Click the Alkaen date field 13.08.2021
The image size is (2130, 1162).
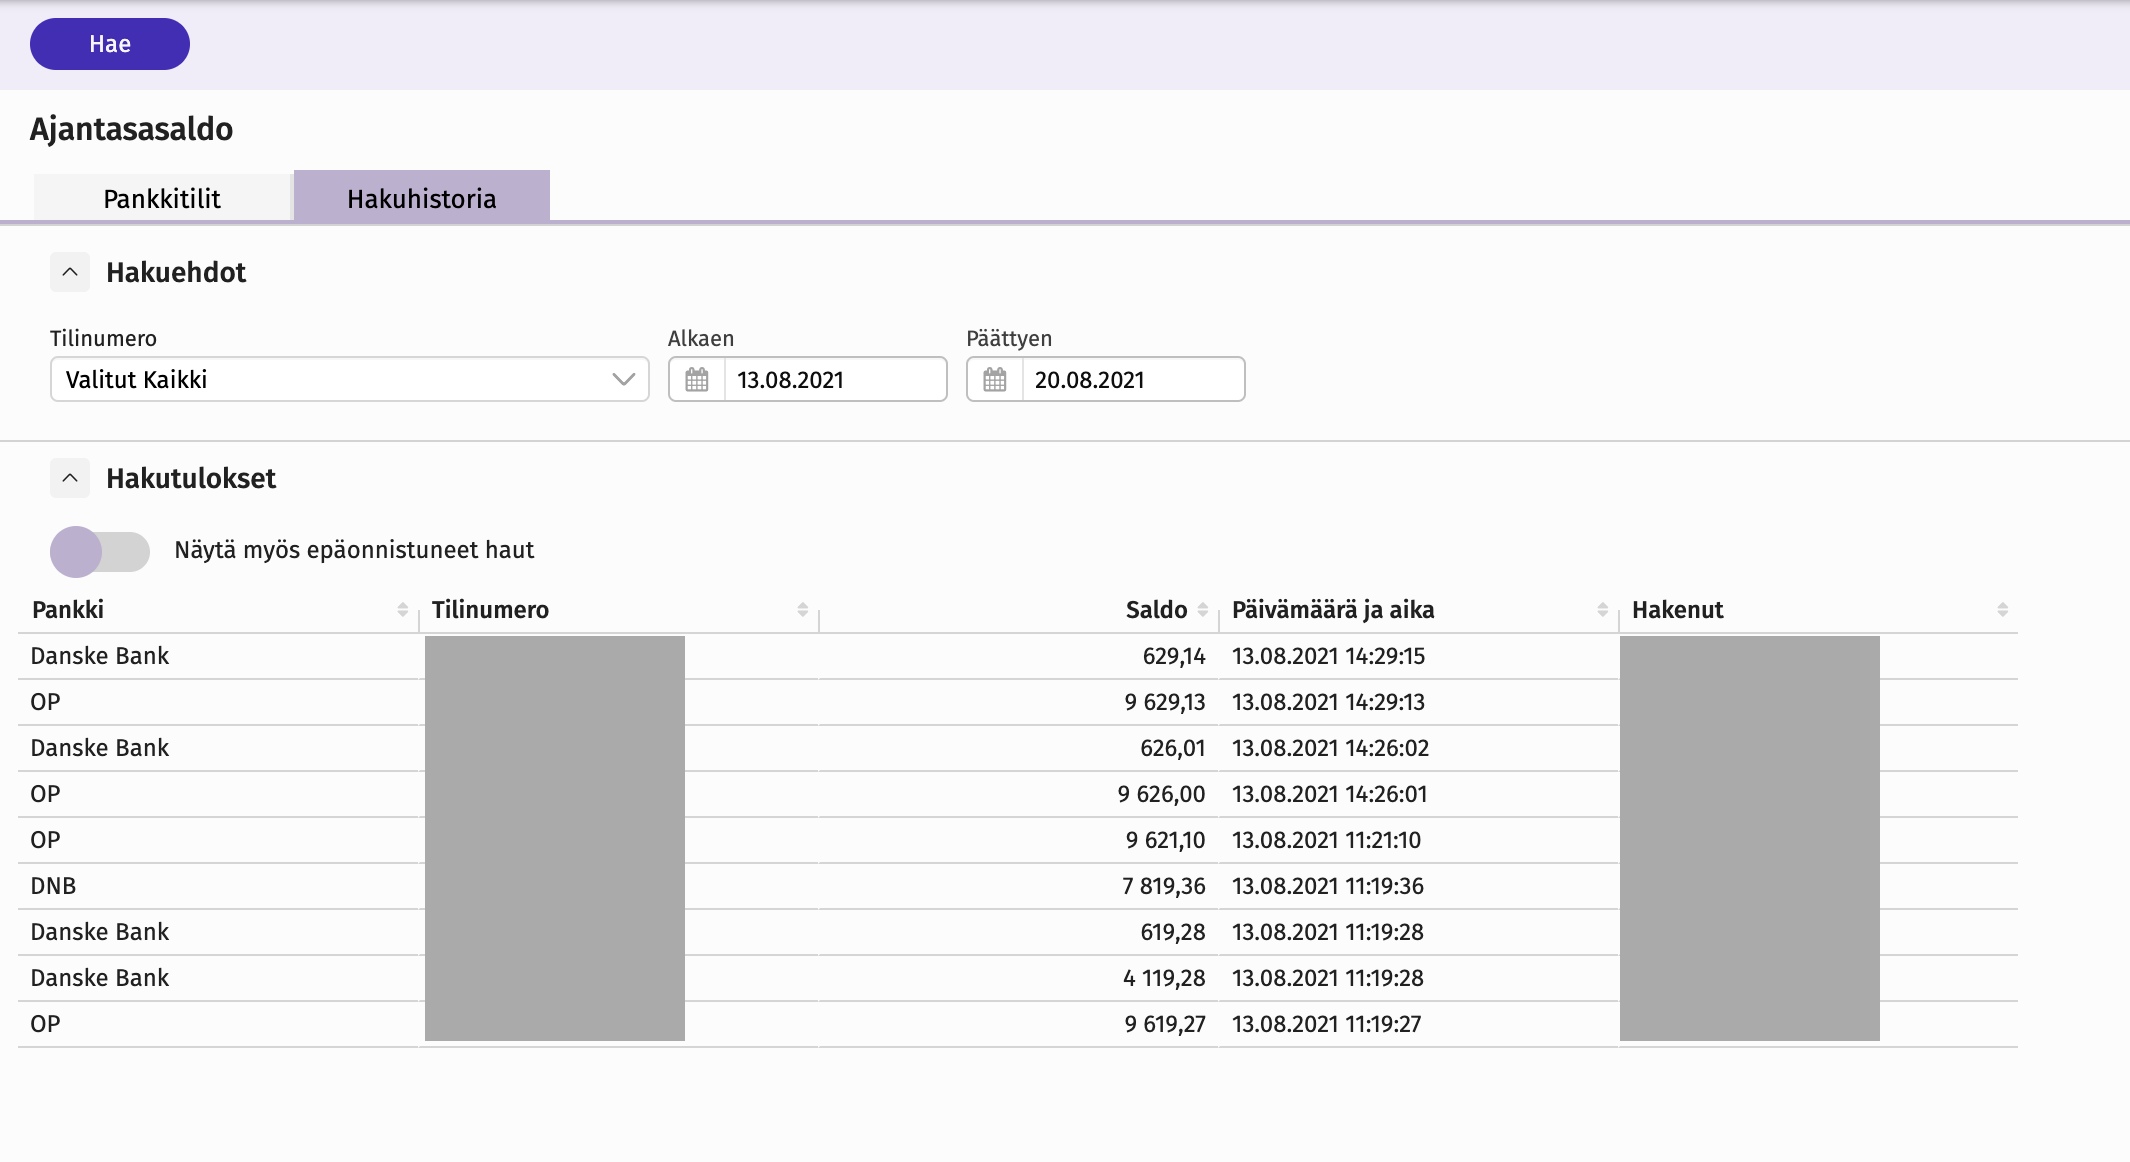835,380
